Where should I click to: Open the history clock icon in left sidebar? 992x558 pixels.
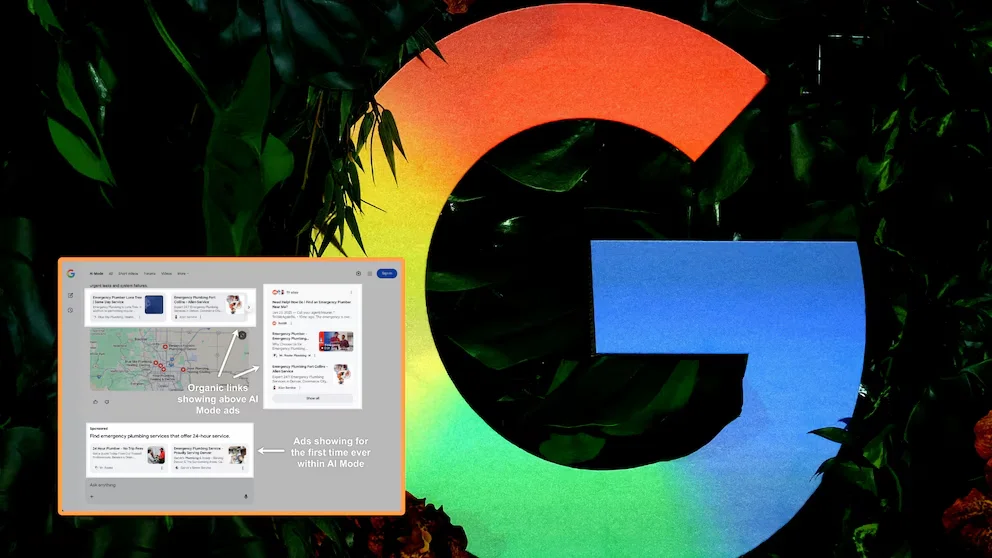click(70, 311)
